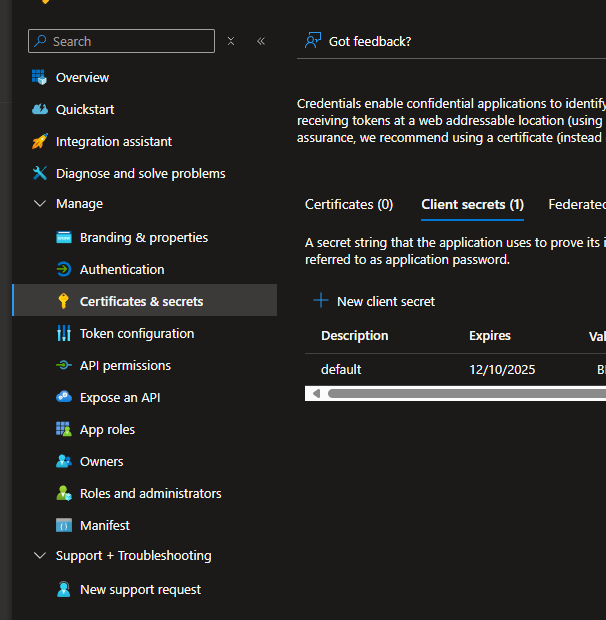The height and width of the screenshot is (620, 606).
Task: Open the Authentication icon
Action: tap(64, 269)
